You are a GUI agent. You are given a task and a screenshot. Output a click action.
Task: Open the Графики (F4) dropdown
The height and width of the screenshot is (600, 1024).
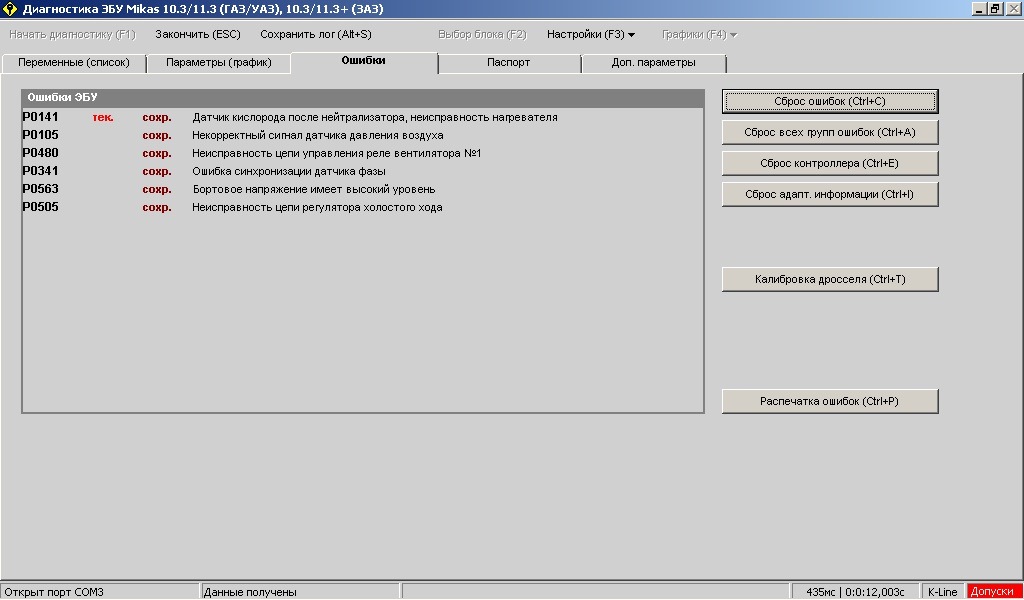click(699, 35)
